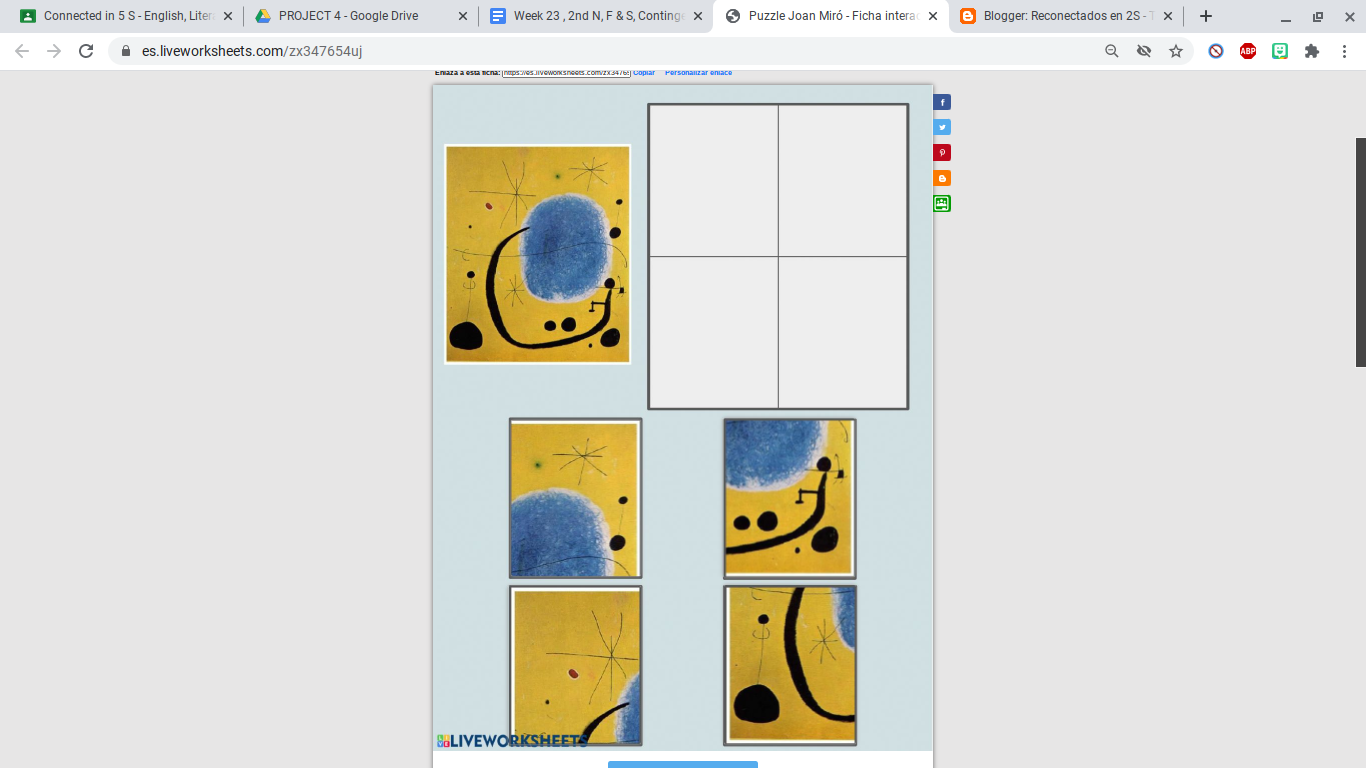The height and width of the screenshot is (768, 1366).
Task: Go back to the previous page
Action: [x=22, y=51]
